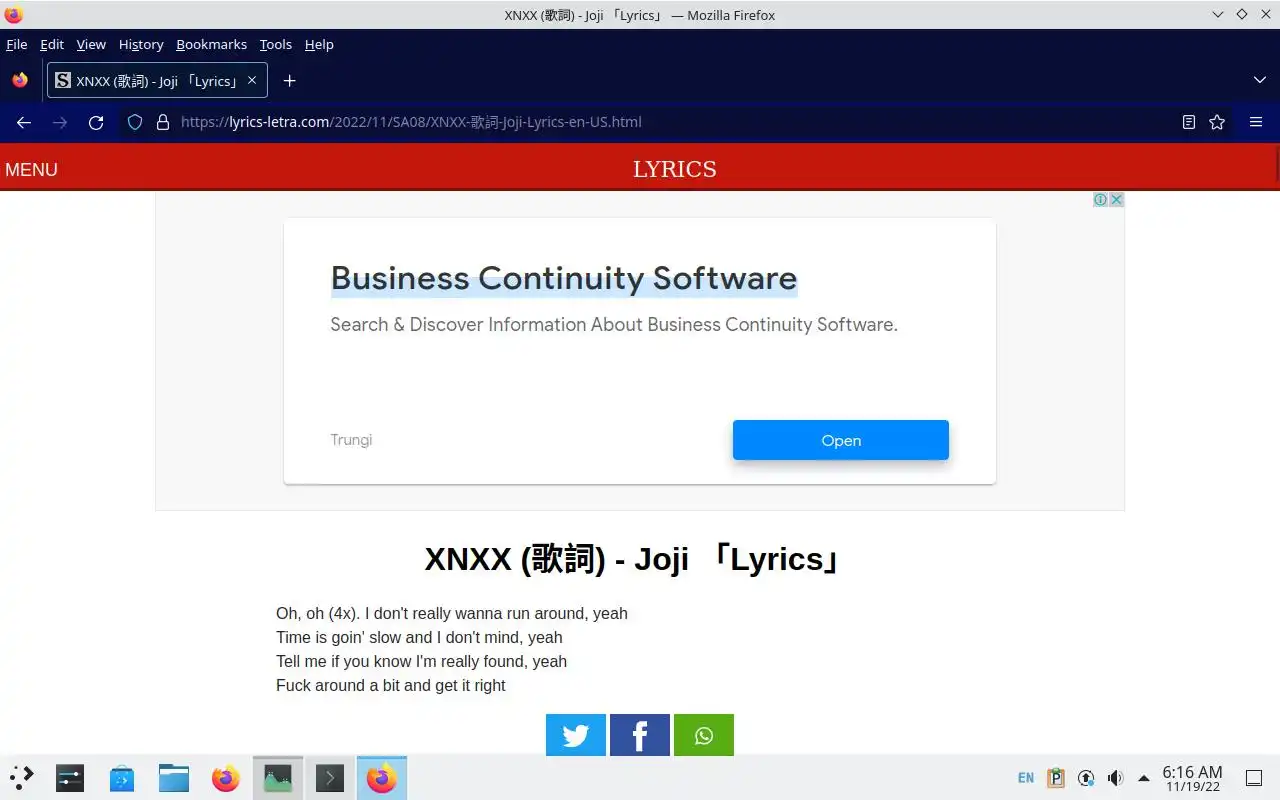Click the forward navigation arrow

60,122
